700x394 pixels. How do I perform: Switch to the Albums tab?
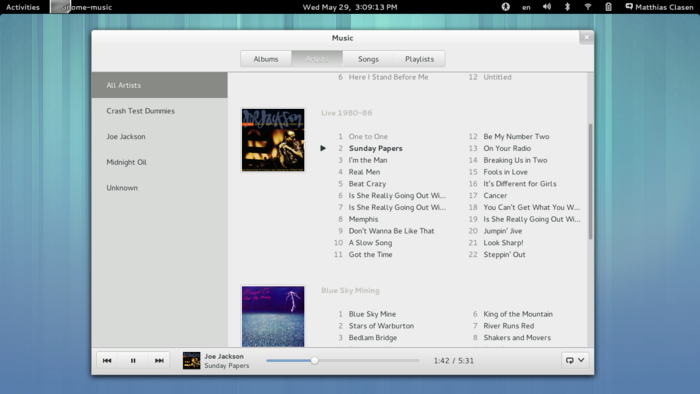(266, 59)
